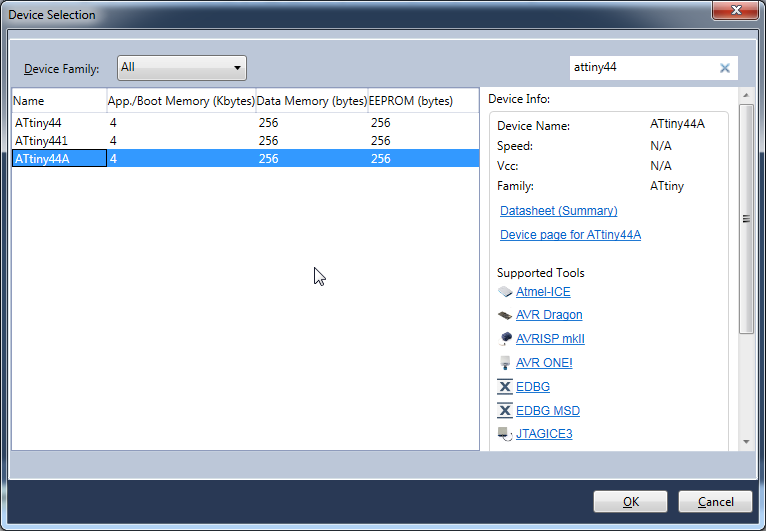Image resolution: width=766 pixels, height=531 pixels.
Task: Clear the attiny44 search text
Action: (x=725, y=68)
